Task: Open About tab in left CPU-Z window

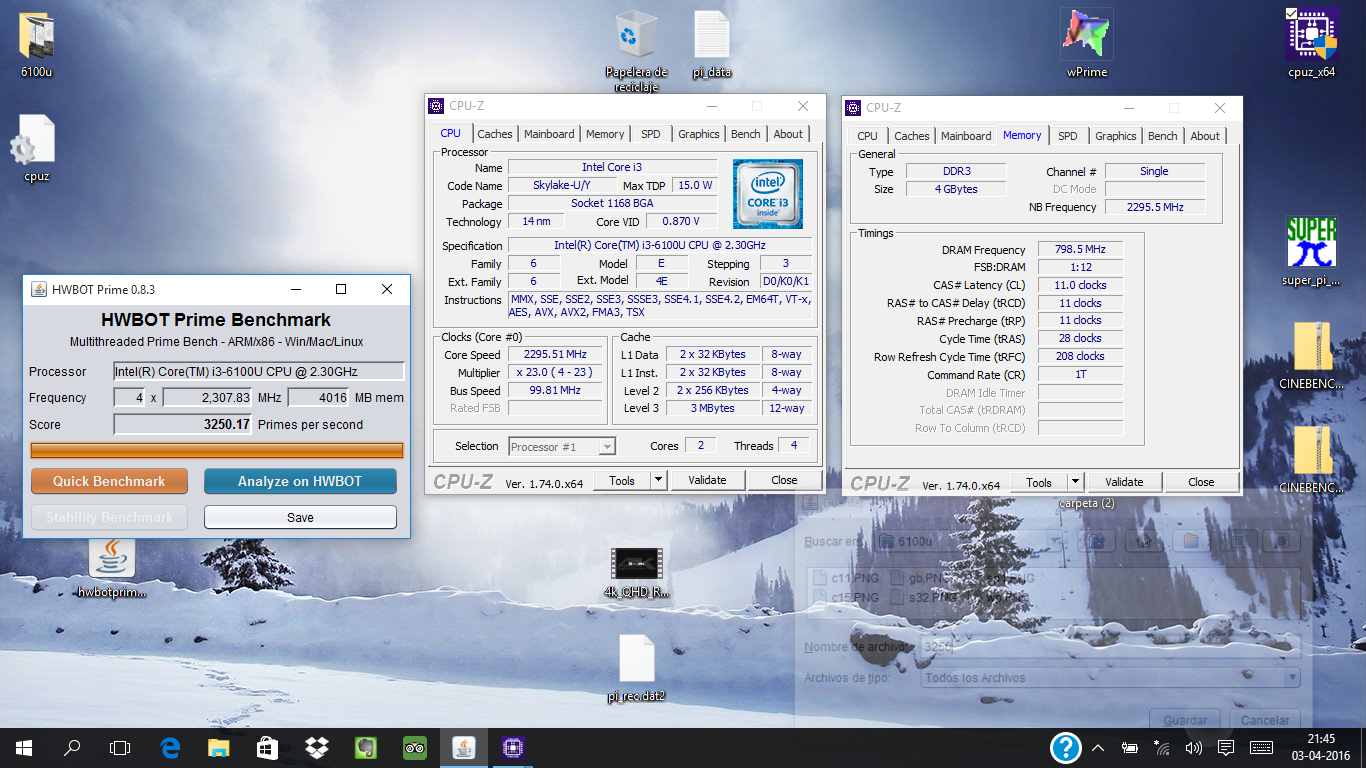Action: 788,134
